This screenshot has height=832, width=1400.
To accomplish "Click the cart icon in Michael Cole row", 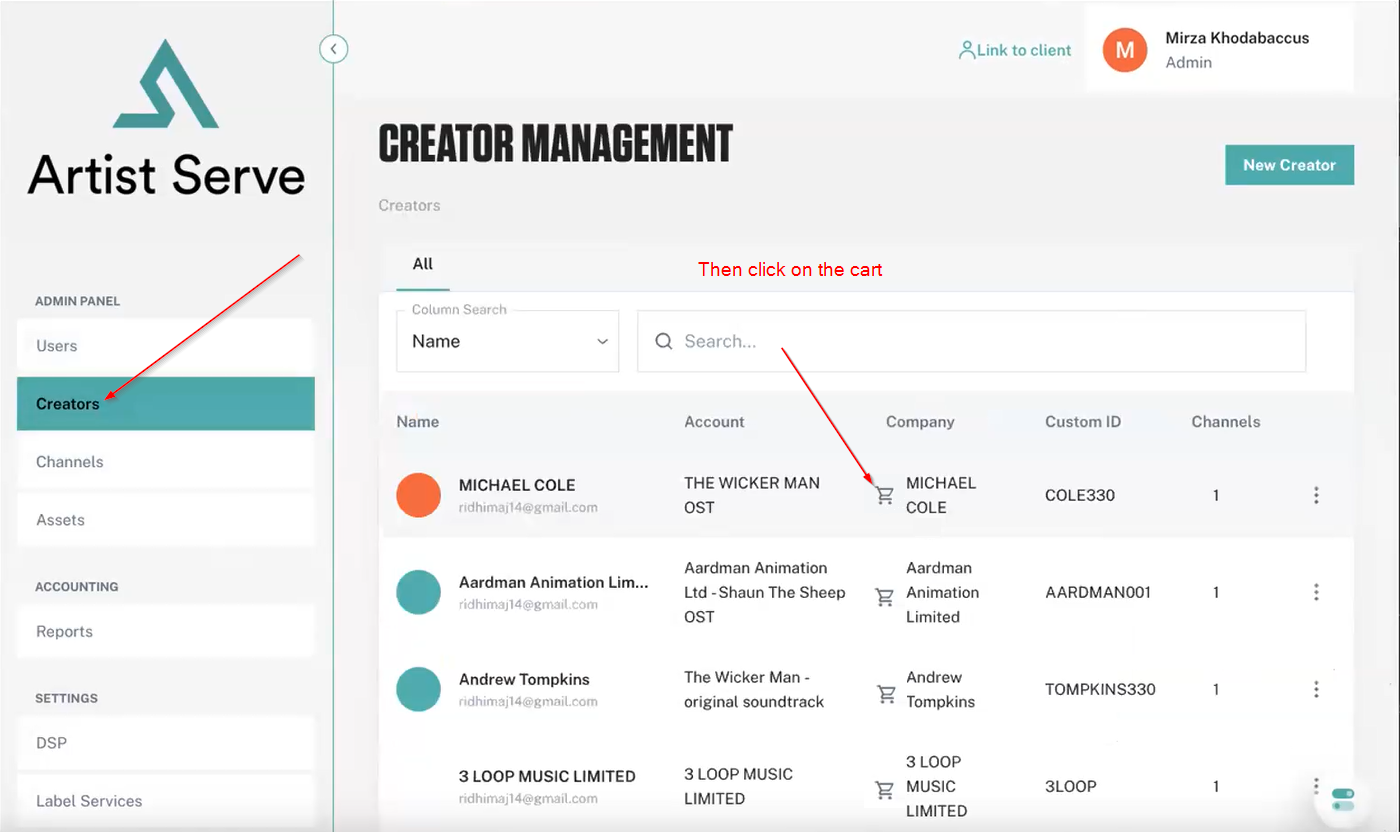I will pyautogui.click(x=884, y=495).
